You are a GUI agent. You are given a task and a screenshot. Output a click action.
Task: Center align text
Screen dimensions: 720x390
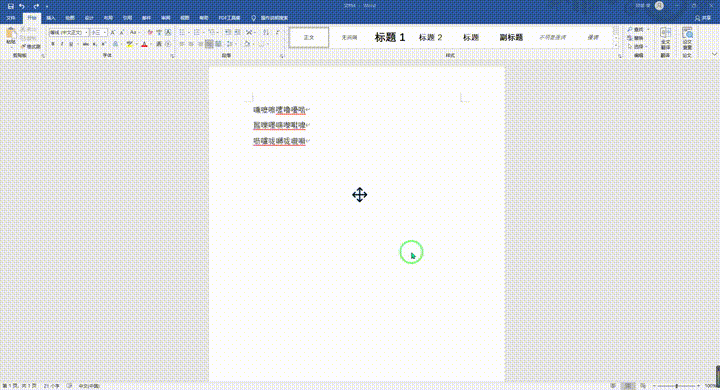tap(191, 44)
